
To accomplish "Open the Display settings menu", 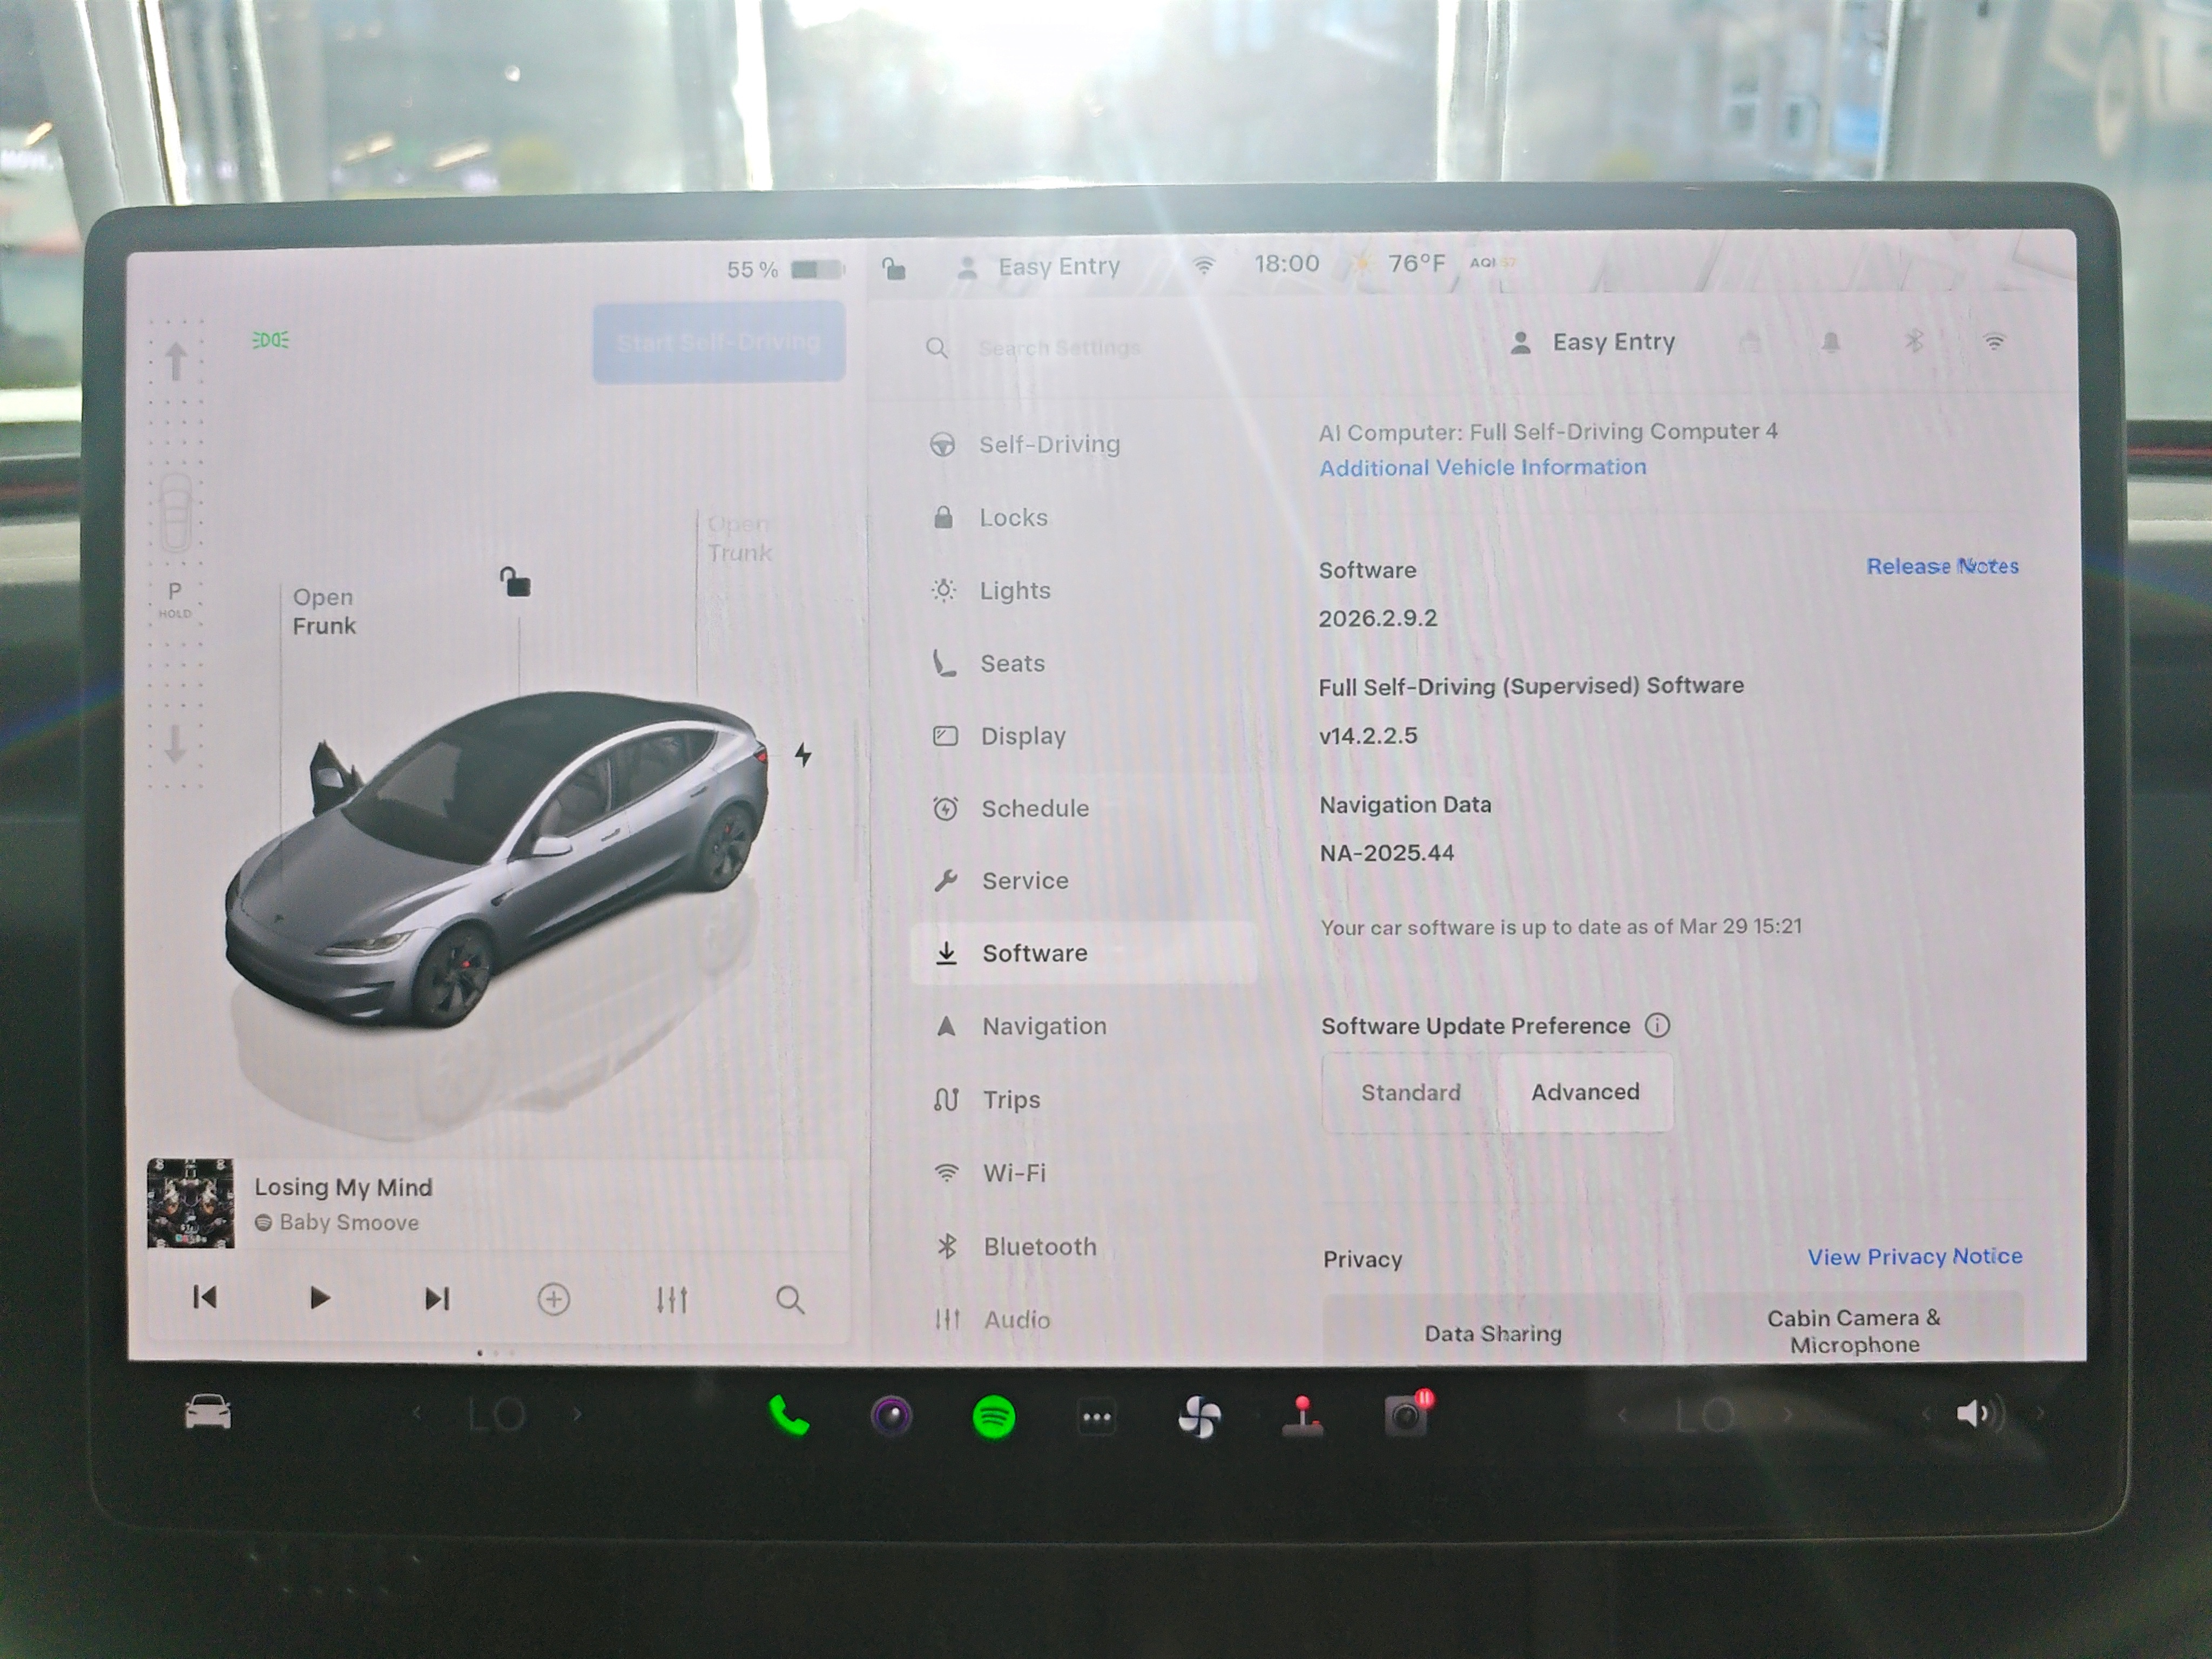I will tap(1022, 736).
